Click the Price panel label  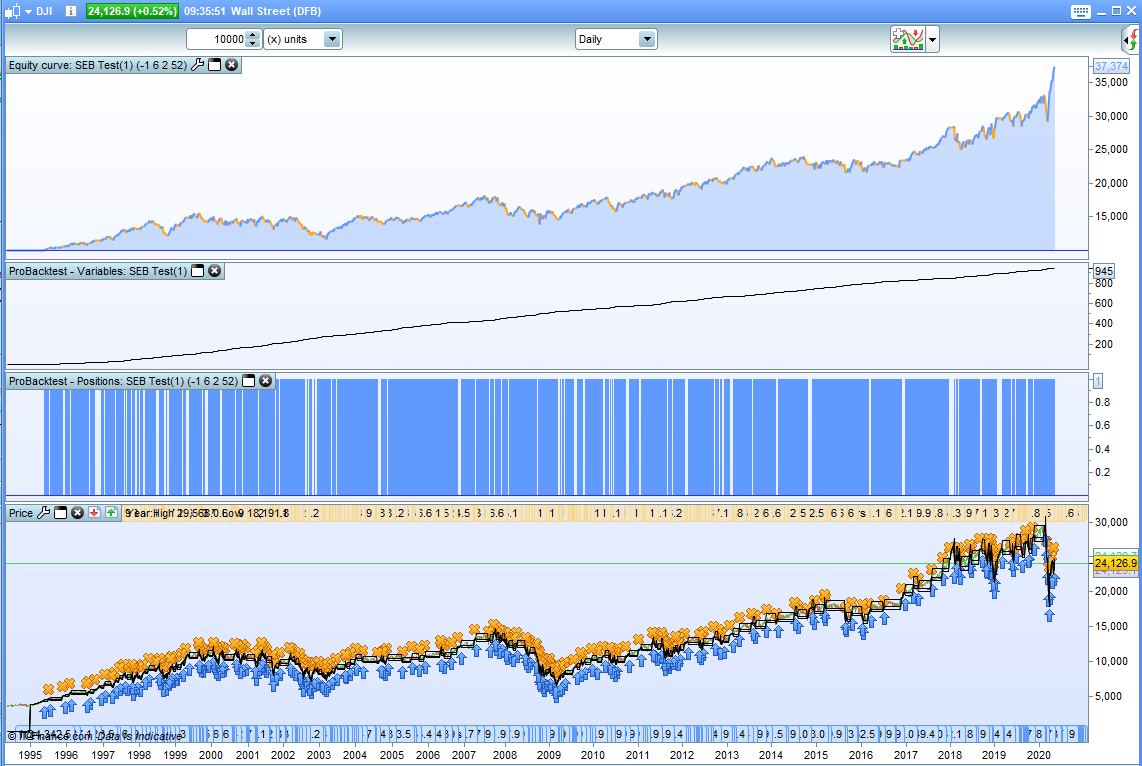click(21, 513)
